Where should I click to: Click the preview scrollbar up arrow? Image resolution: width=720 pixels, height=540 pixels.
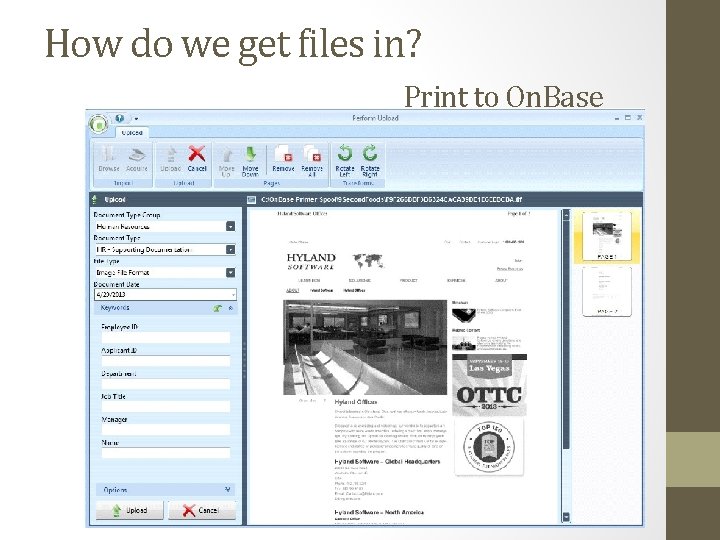pyautogui.click(x=566, y=214)
